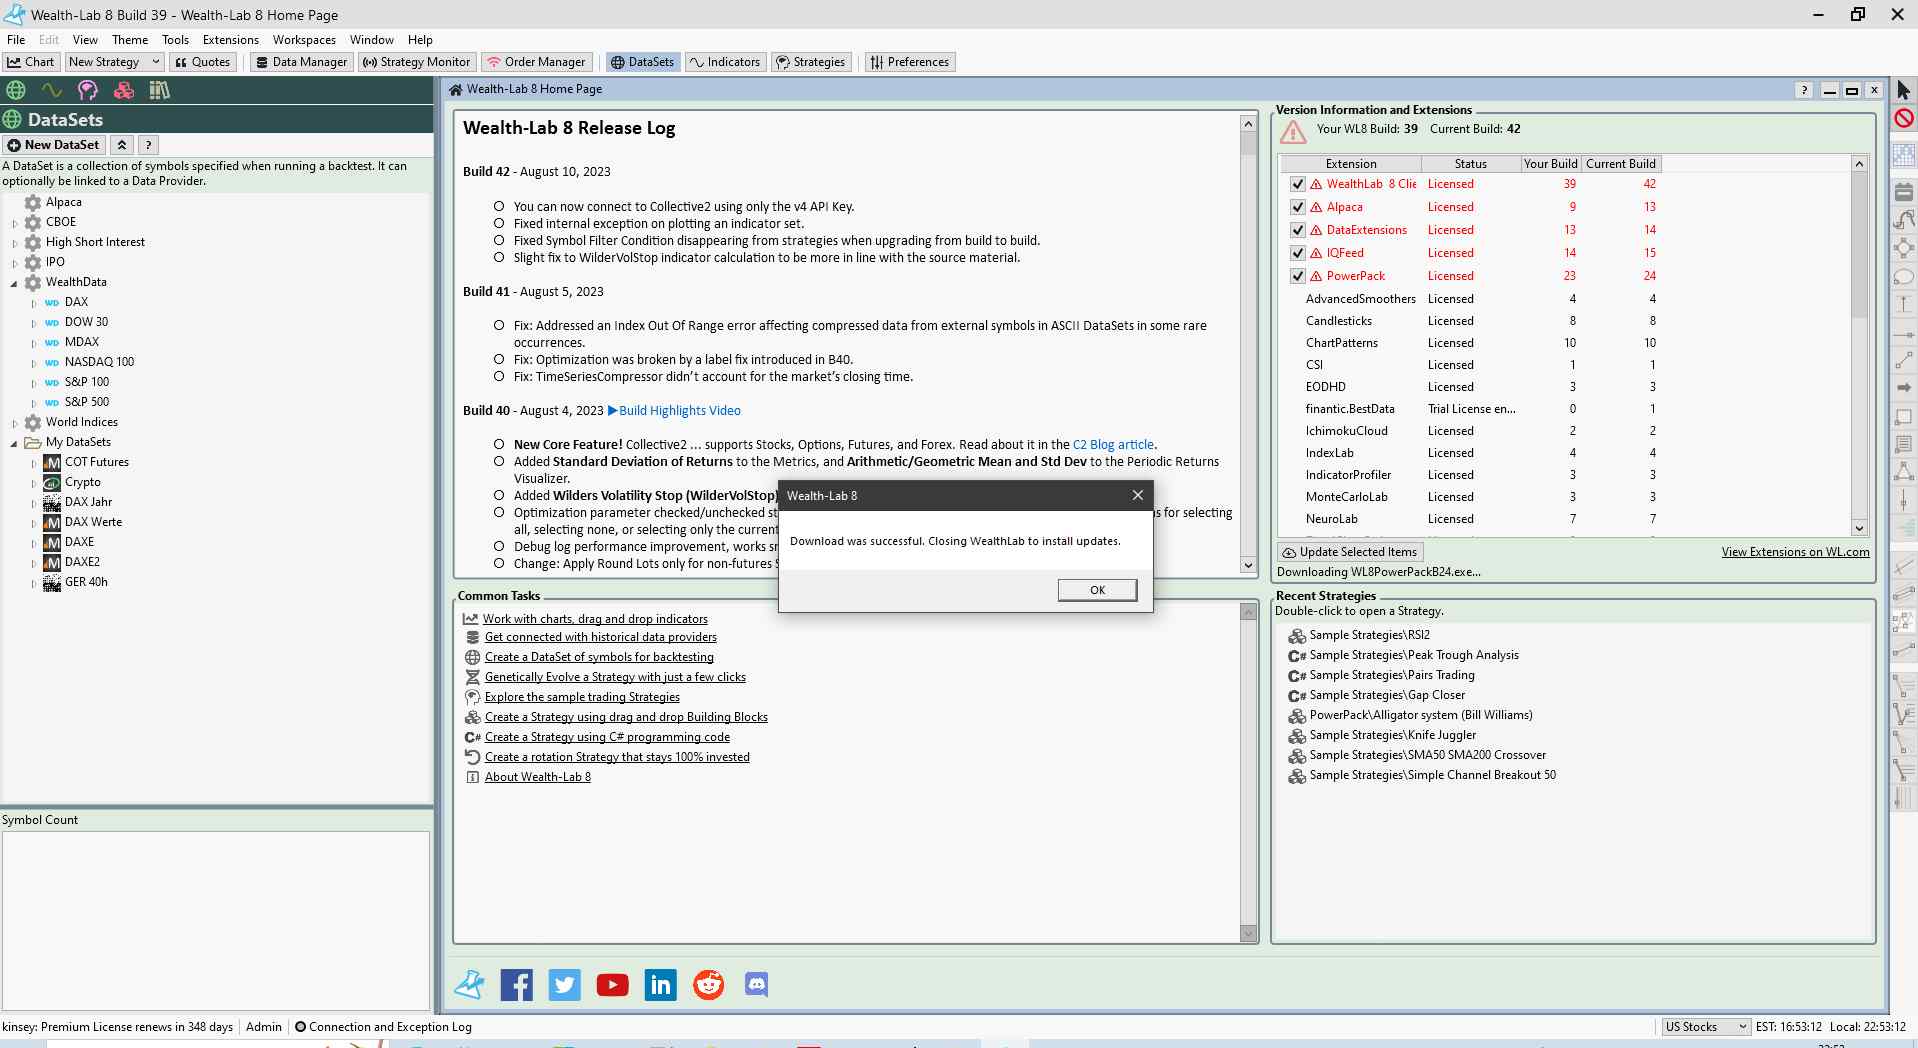The width and height of the screenshot is (1918, 1048).
Task: Open the Reddit icon
Action: pyautogui.click(x=709, y=985)
